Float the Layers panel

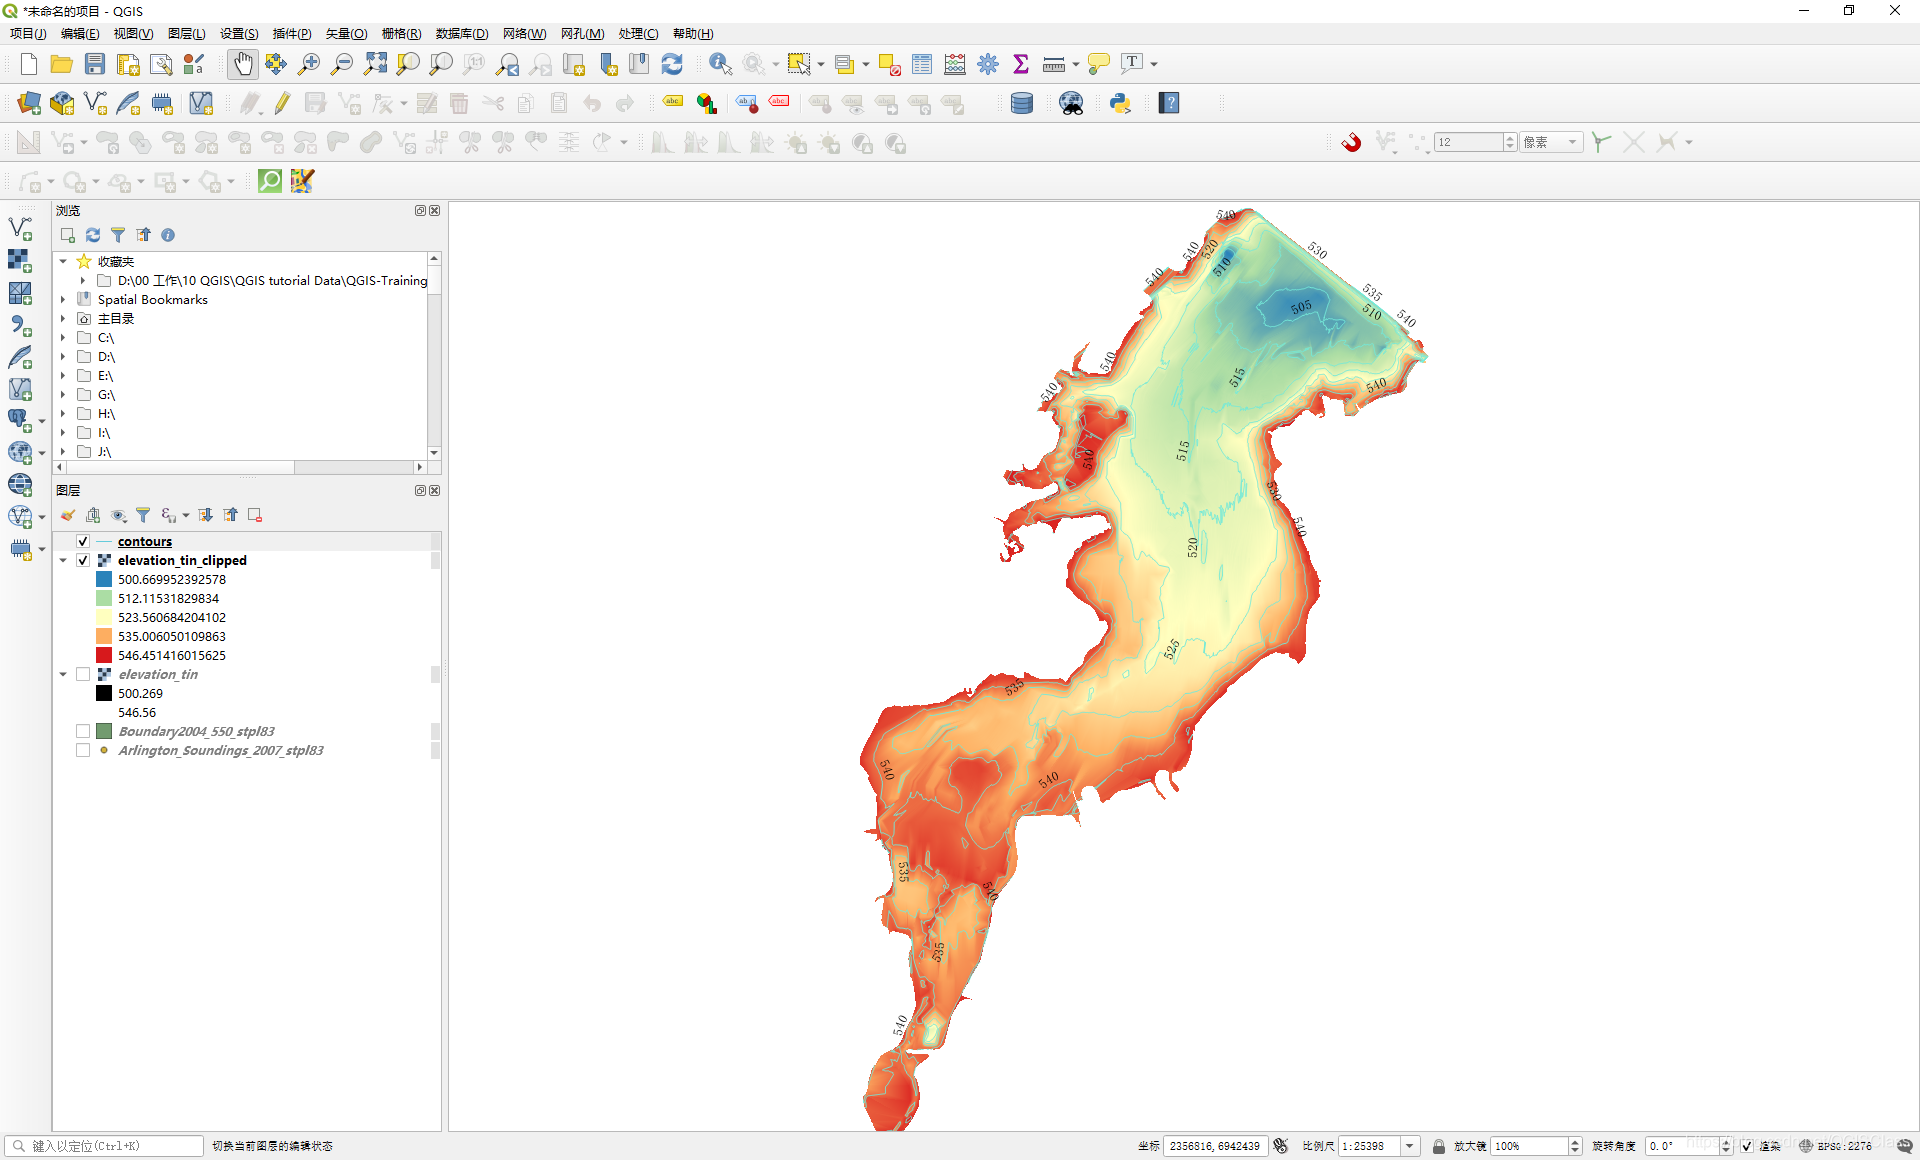click(x=420, y=490)
